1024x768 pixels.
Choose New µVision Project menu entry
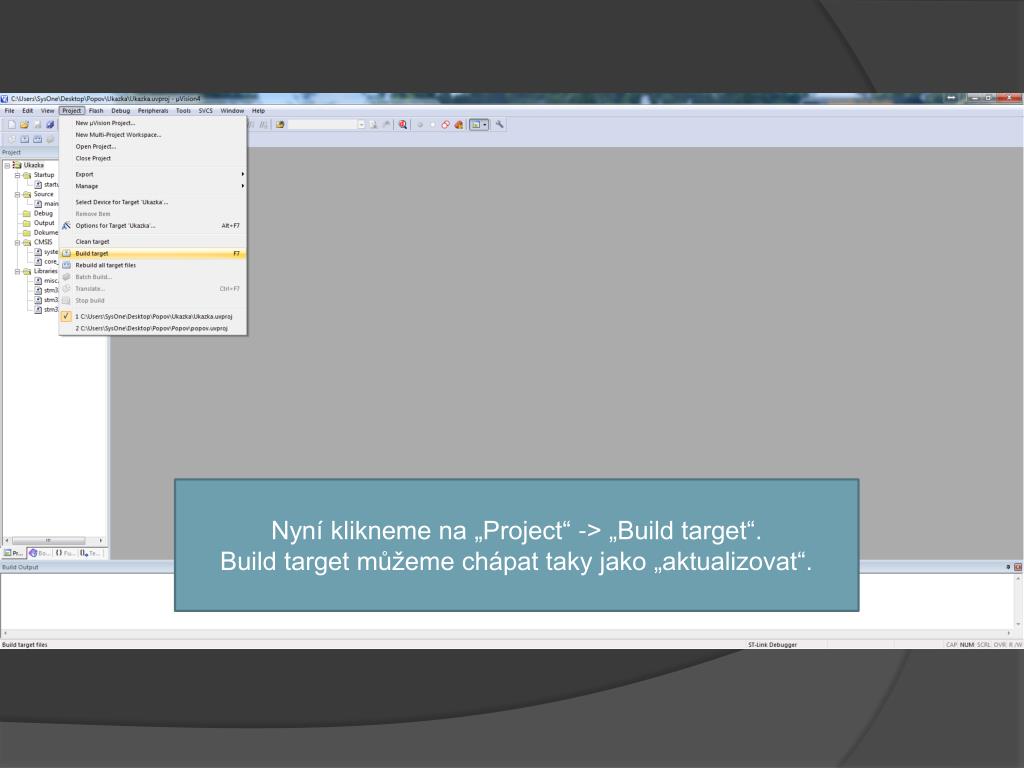153,123
